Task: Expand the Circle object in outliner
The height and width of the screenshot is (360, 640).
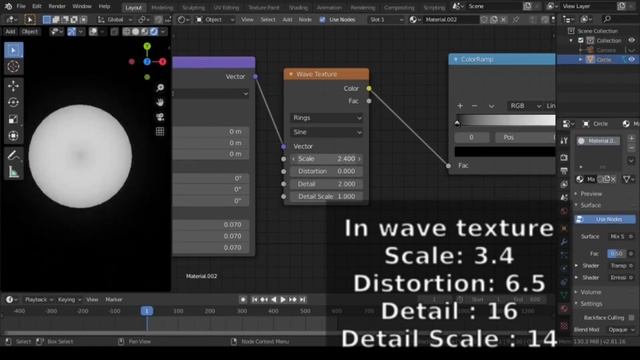Action: coord(580,60)
